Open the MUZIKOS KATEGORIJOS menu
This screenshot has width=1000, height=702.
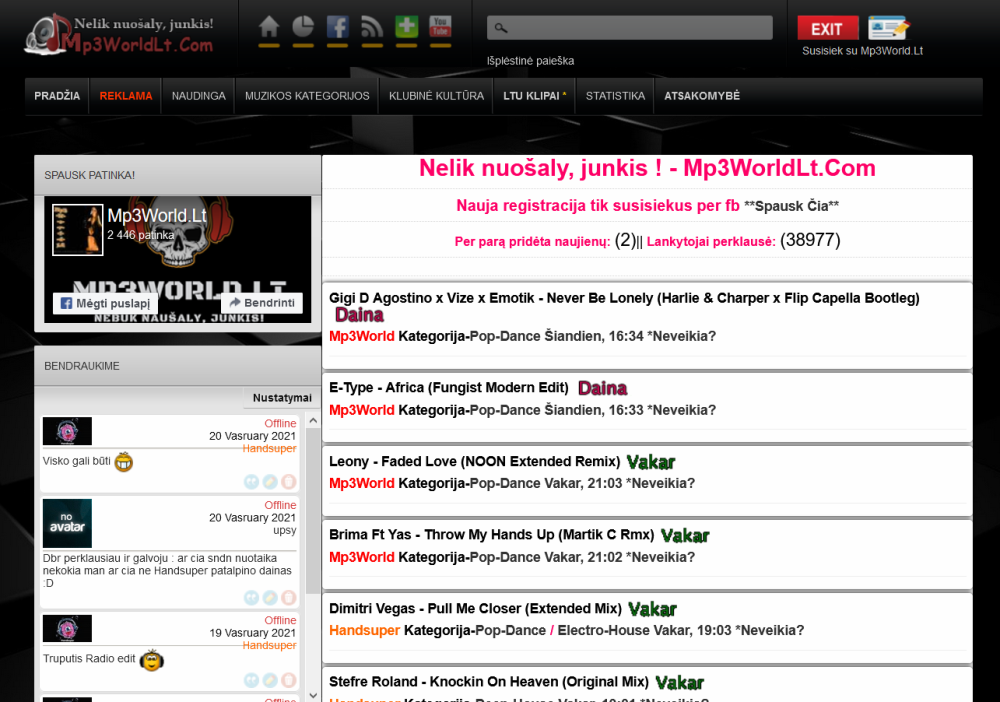click(307, 96)
